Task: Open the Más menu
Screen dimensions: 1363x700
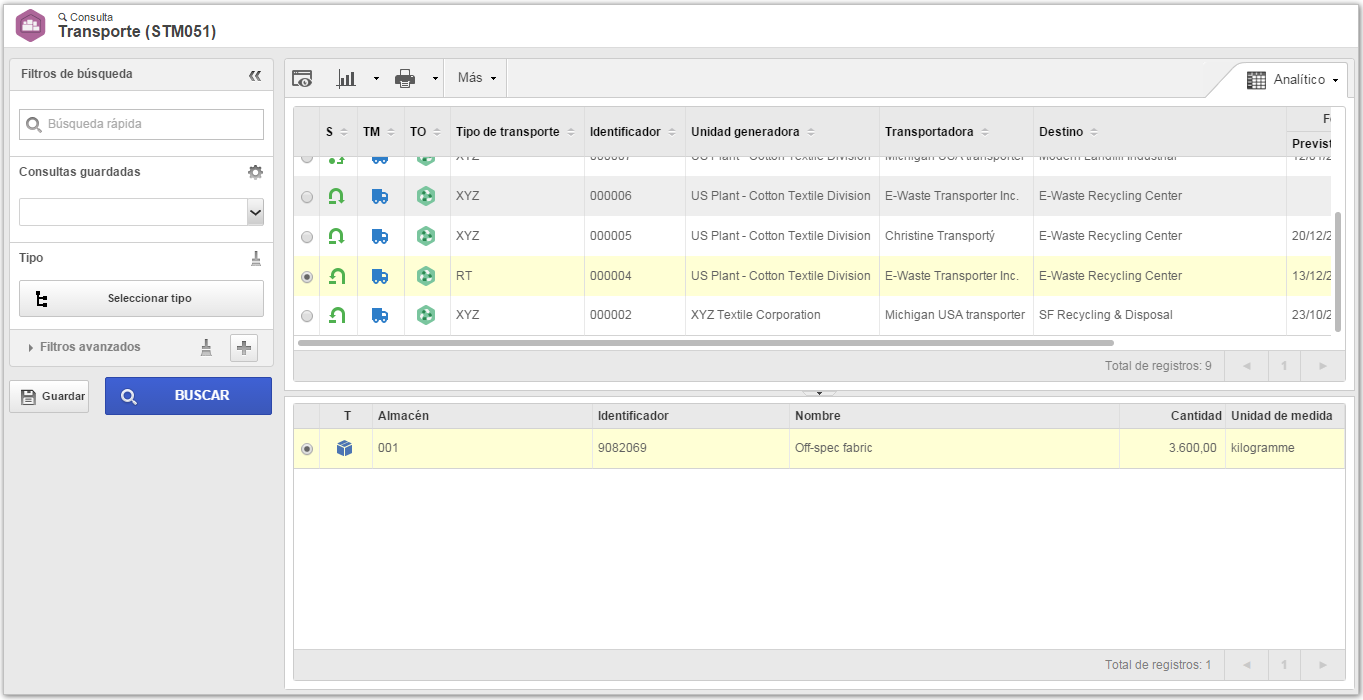Action: pos(477,78)
